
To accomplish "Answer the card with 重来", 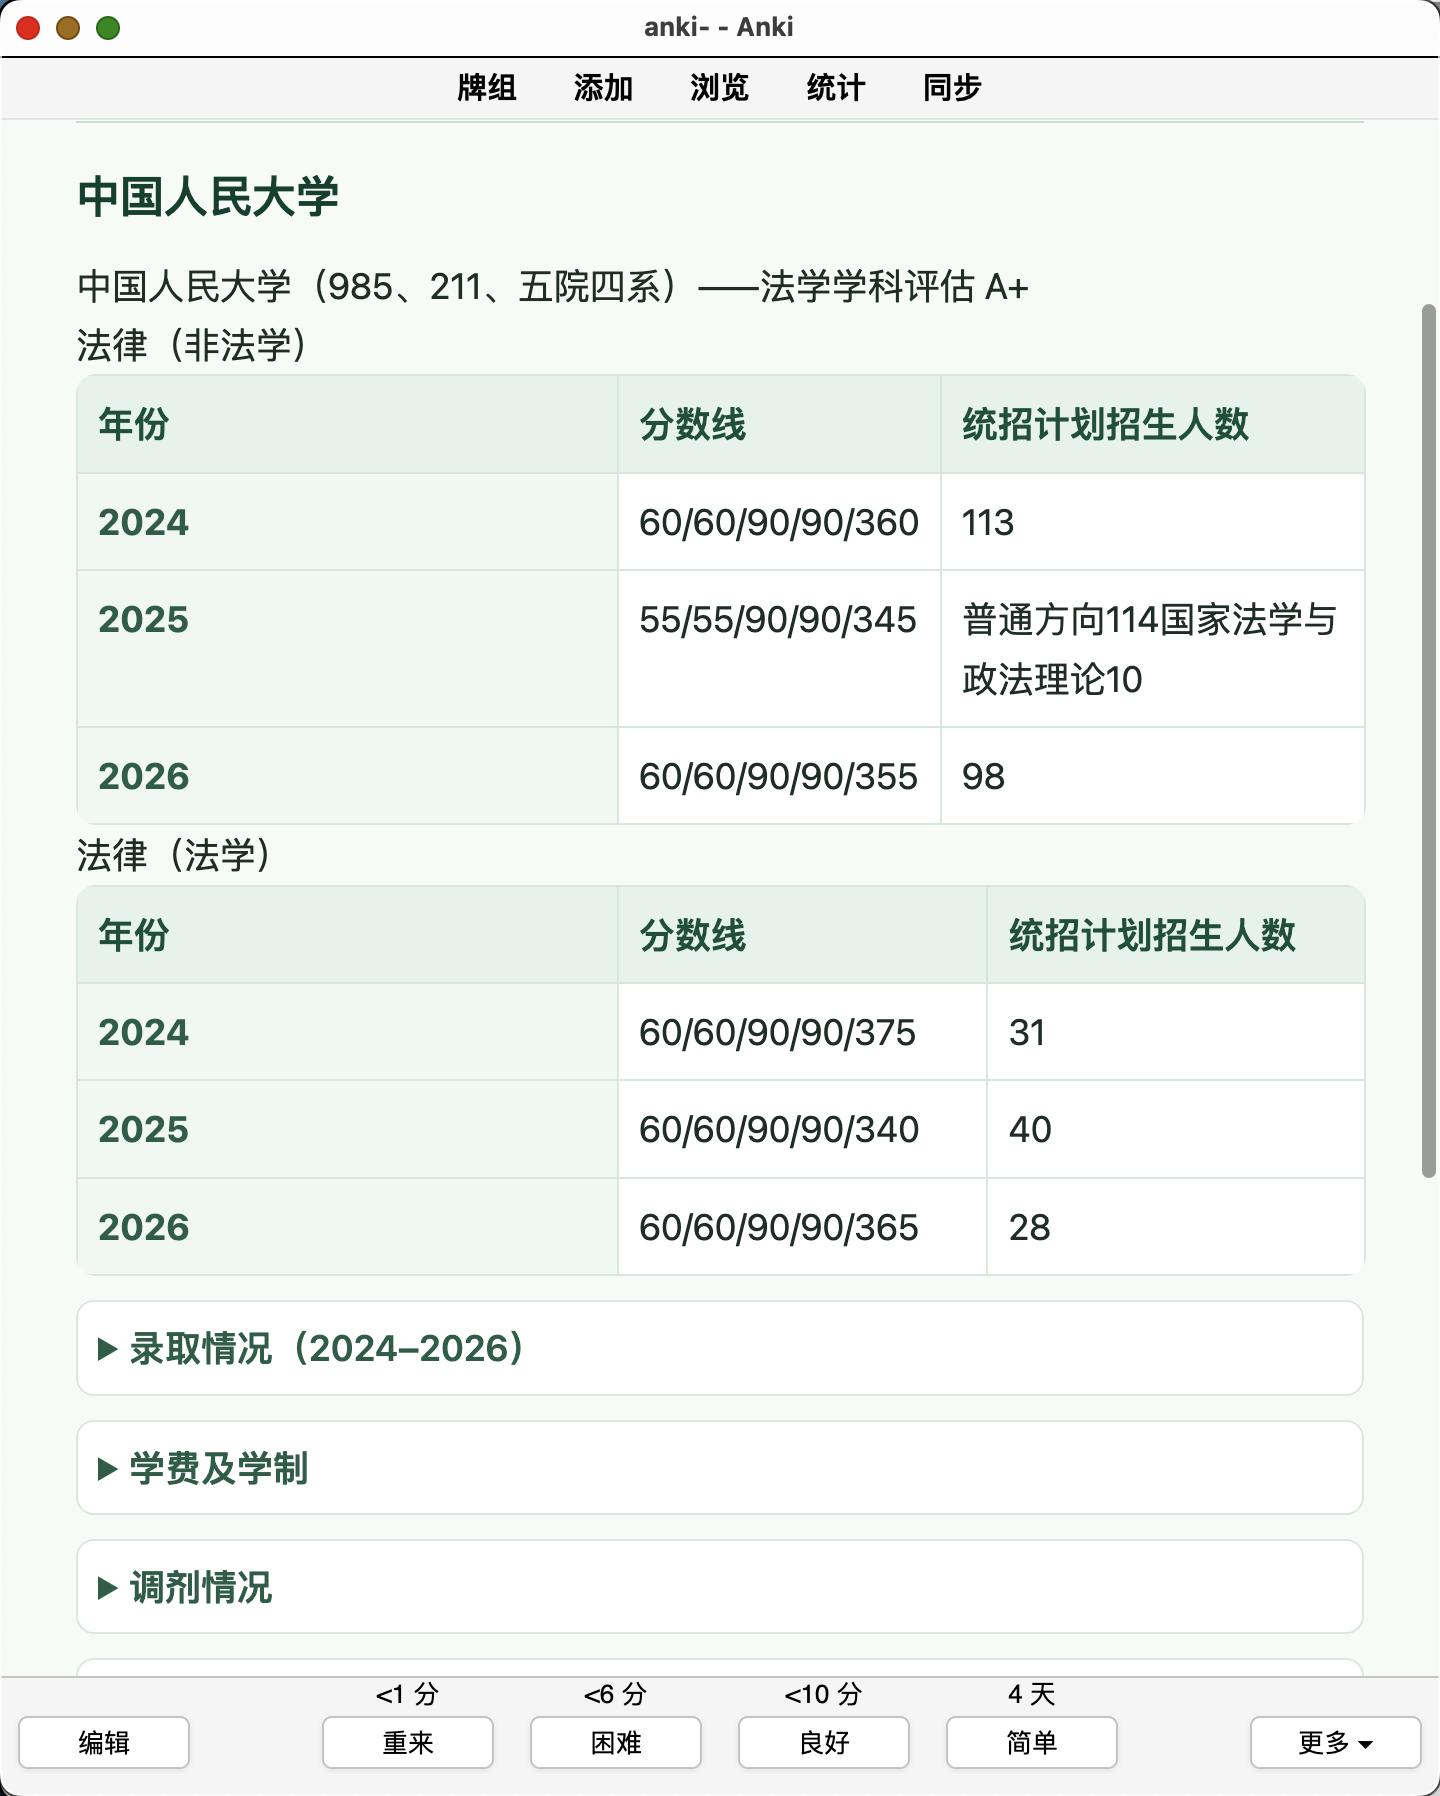I will tap(408, 1742).
